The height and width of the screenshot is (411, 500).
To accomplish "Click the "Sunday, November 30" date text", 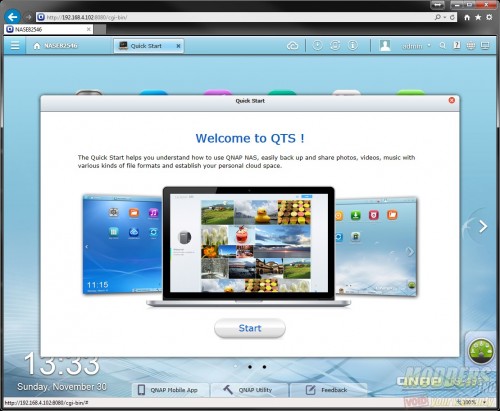I will [62, 387].
